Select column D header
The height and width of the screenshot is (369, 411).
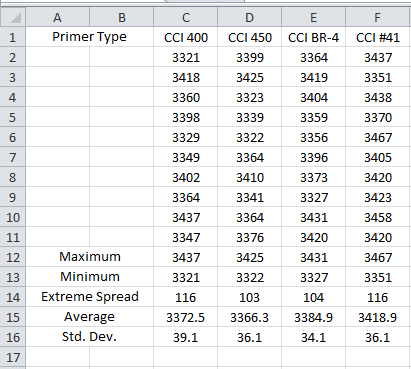click(x=250, y=17)
